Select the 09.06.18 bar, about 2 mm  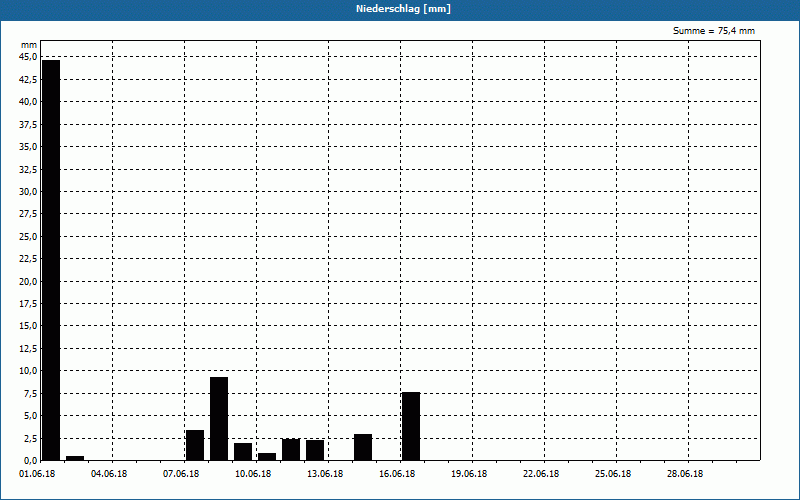coord(243,452)
